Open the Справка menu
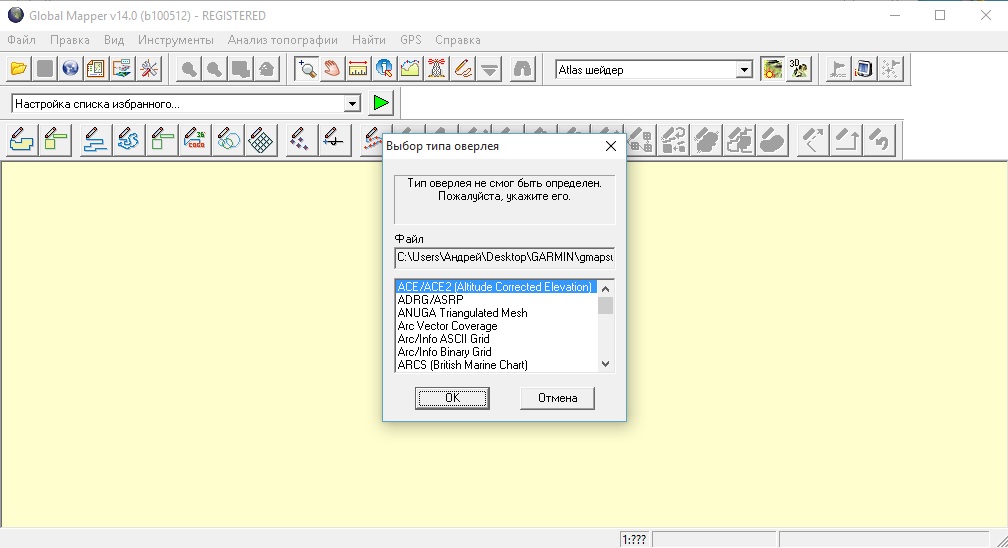The width and height of the screenshot is (1008, 548). click(x=458, y=40)
